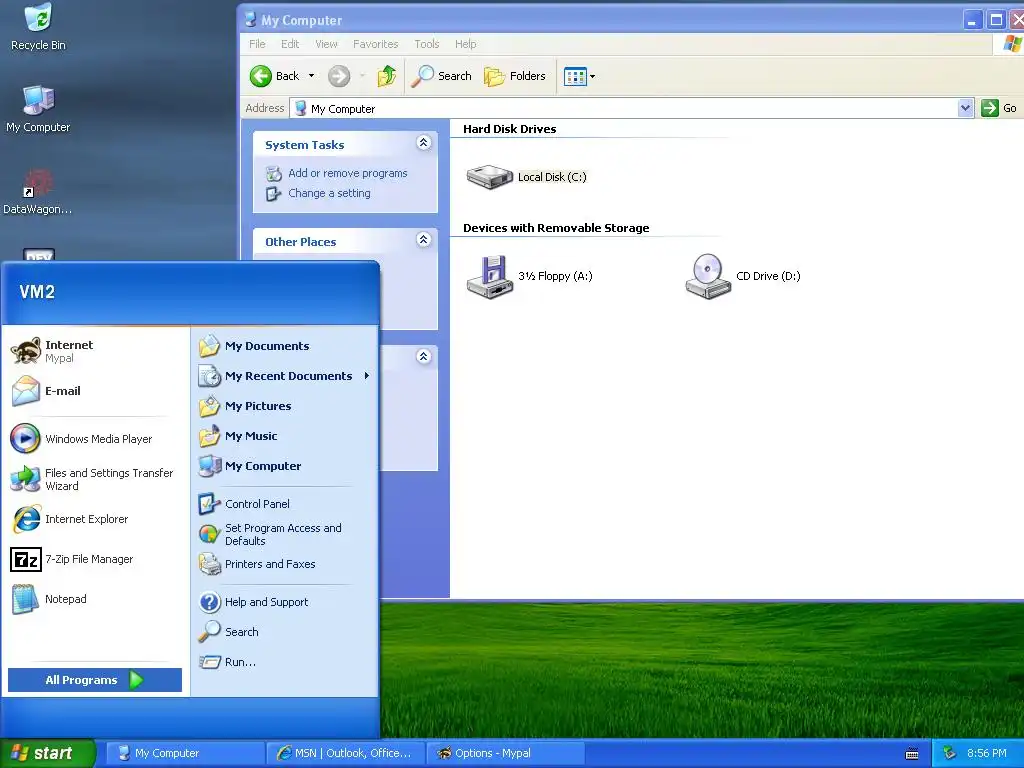Open the Back history dropdown arrow
Viewport: 1024px width, 768px height.
312,76
